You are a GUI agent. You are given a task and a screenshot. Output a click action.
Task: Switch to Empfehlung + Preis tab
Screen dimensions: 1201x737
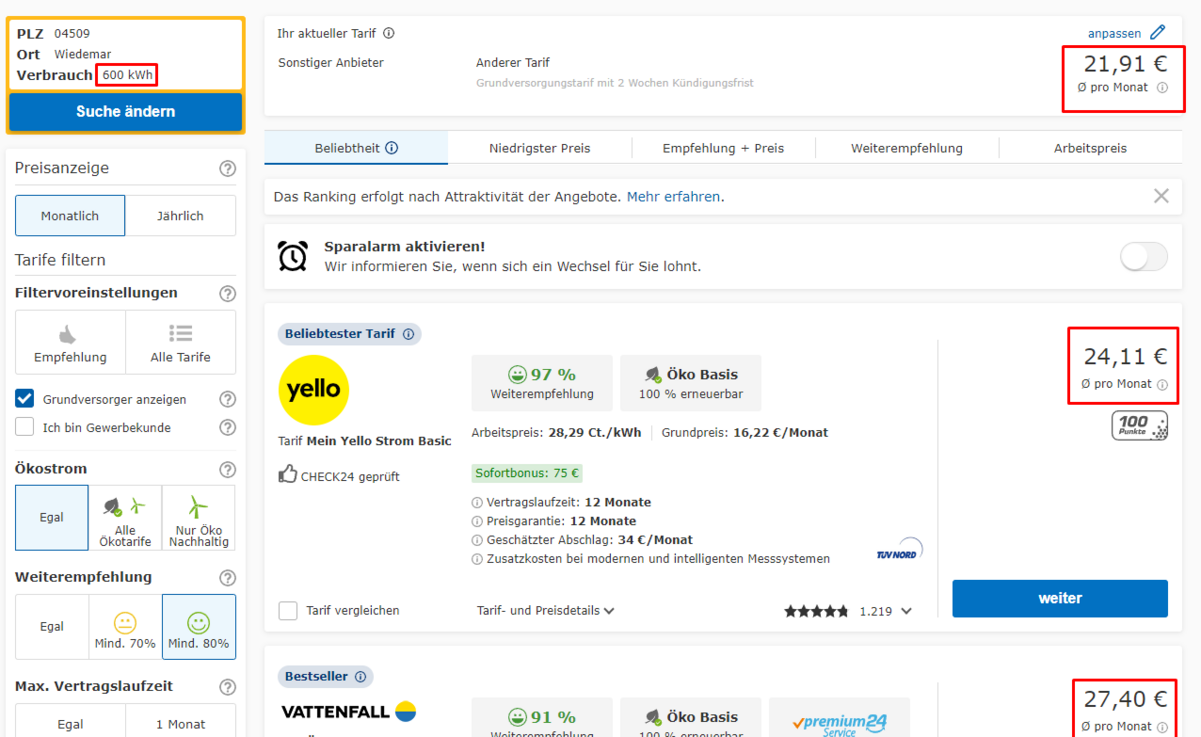click(723, 148)
